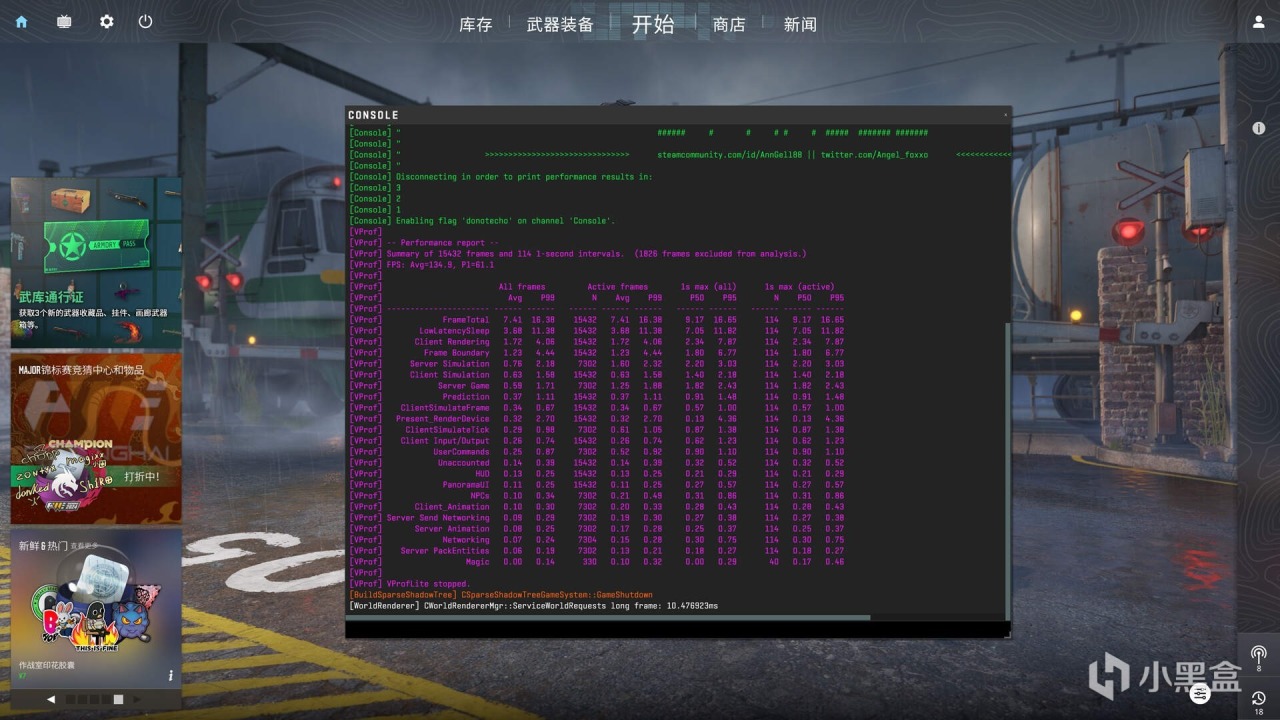This screenshot has width=1280, height=720.
Task: Click the 'FPS: Avg=134.9' console line
Action: [421, 265]
